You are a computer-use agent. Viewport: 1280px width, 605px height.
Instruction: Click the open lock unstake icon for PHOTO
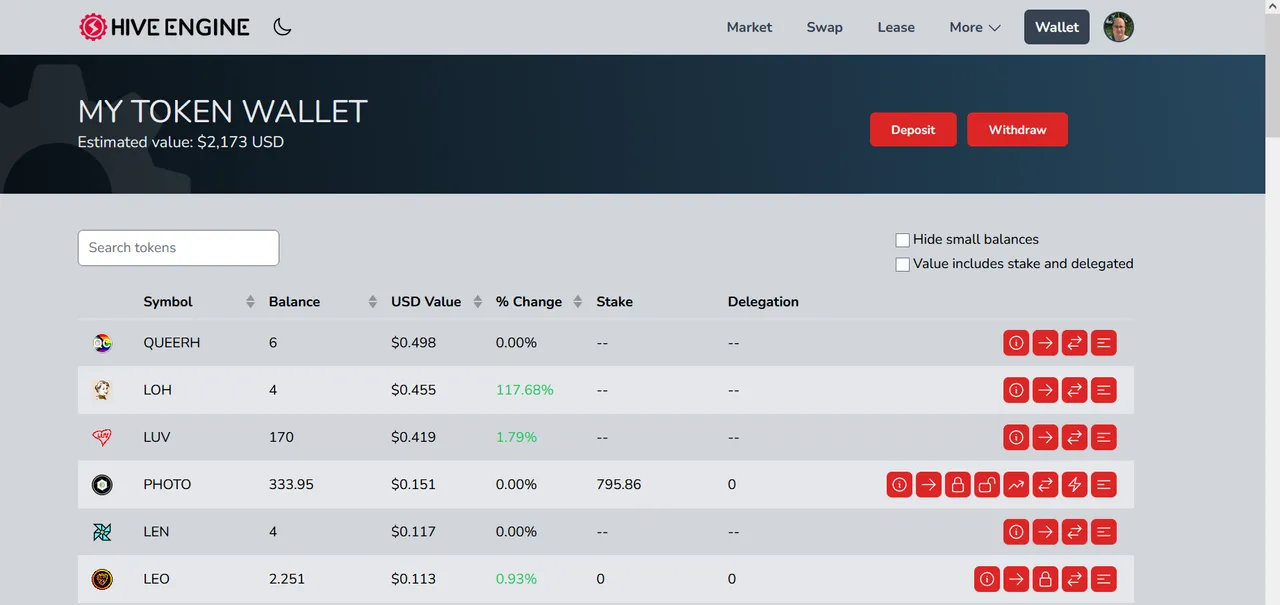987,485
